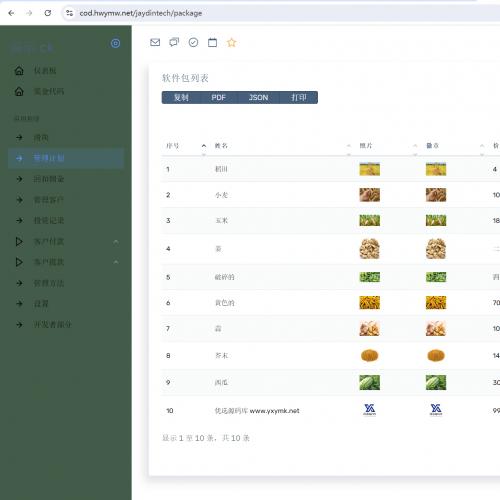Open the chat messages icon

(x=174, y=42)
